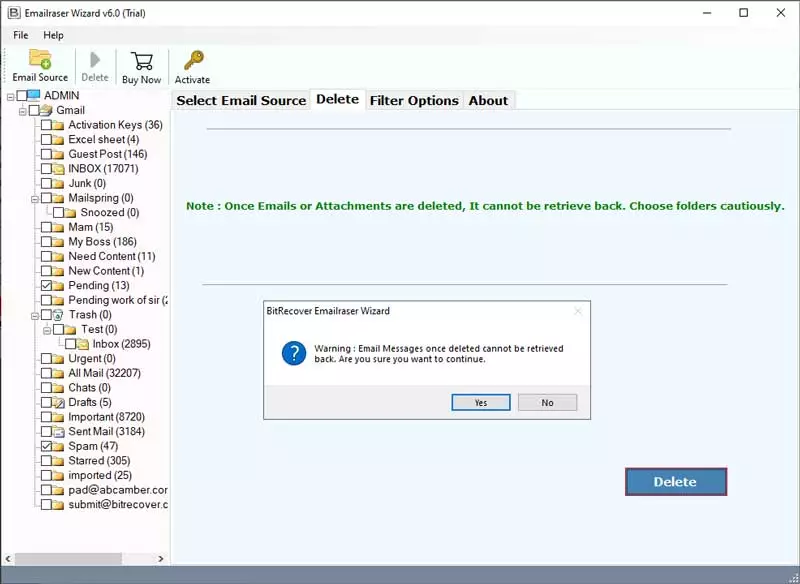Select the Starred (305) label
This screenshot has height=584, width=800.
point(99,461)
